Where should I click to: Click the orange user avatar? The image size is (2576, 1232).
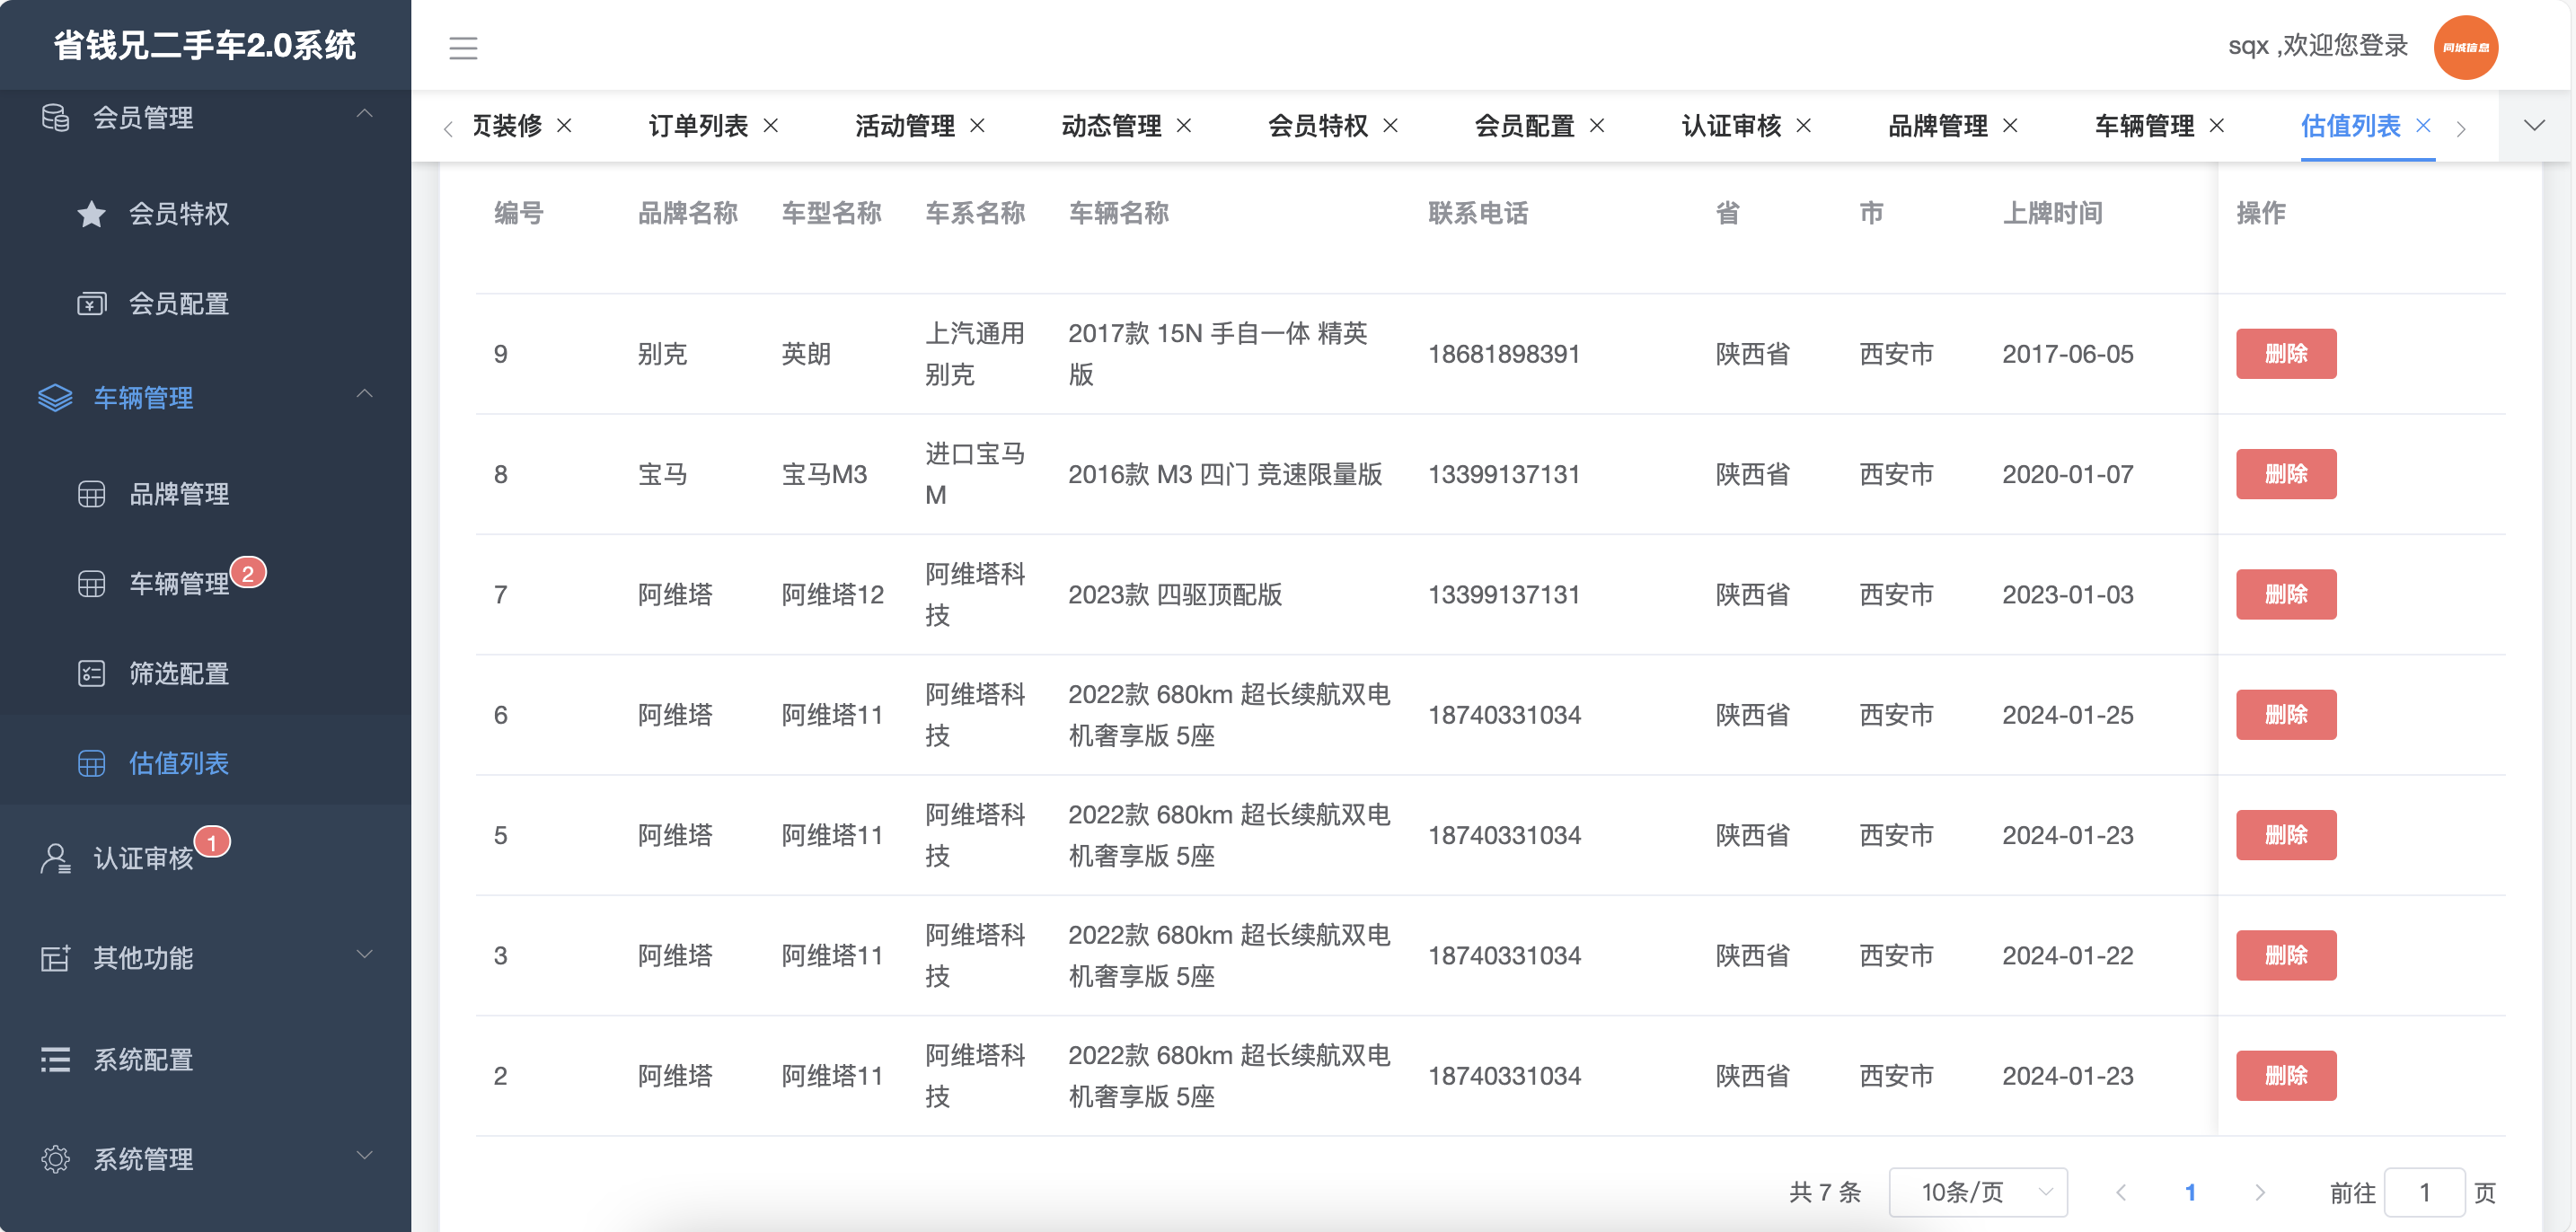point(2465,47)
